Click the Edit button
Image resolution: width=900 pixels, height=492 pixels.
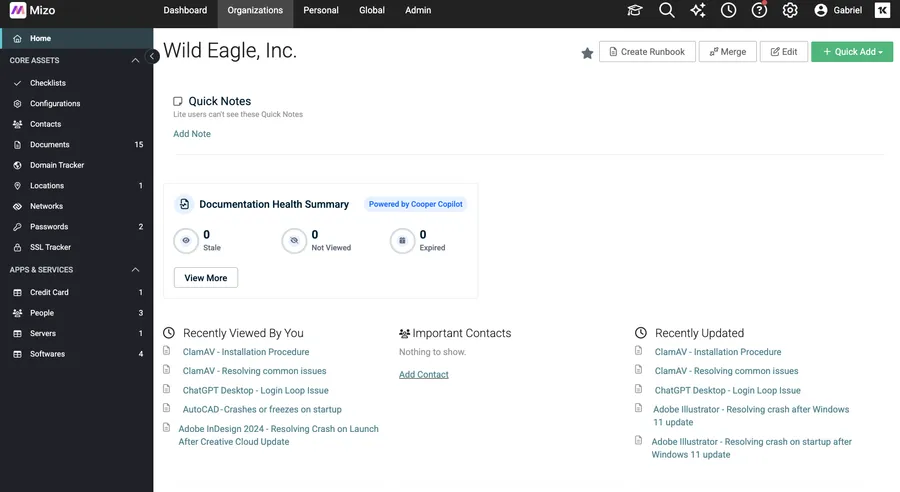coord(783,52)
